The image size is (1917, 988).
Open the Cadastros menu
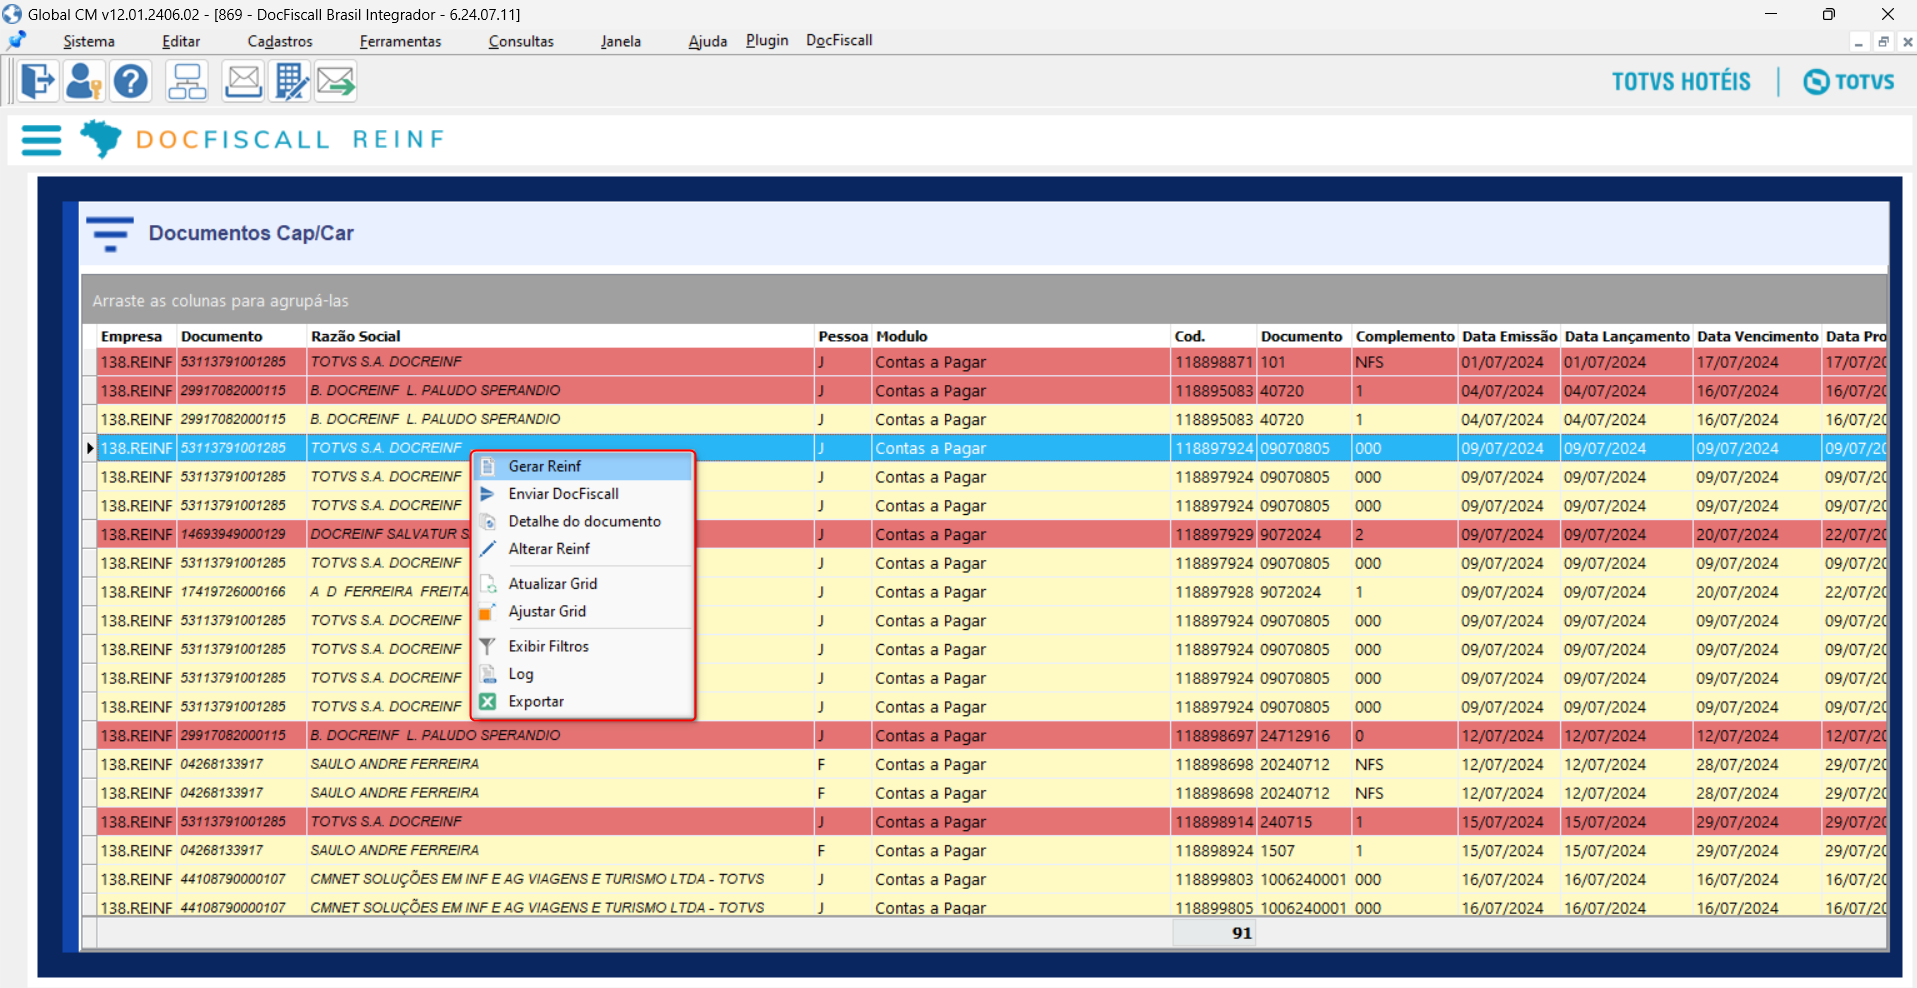280,41
